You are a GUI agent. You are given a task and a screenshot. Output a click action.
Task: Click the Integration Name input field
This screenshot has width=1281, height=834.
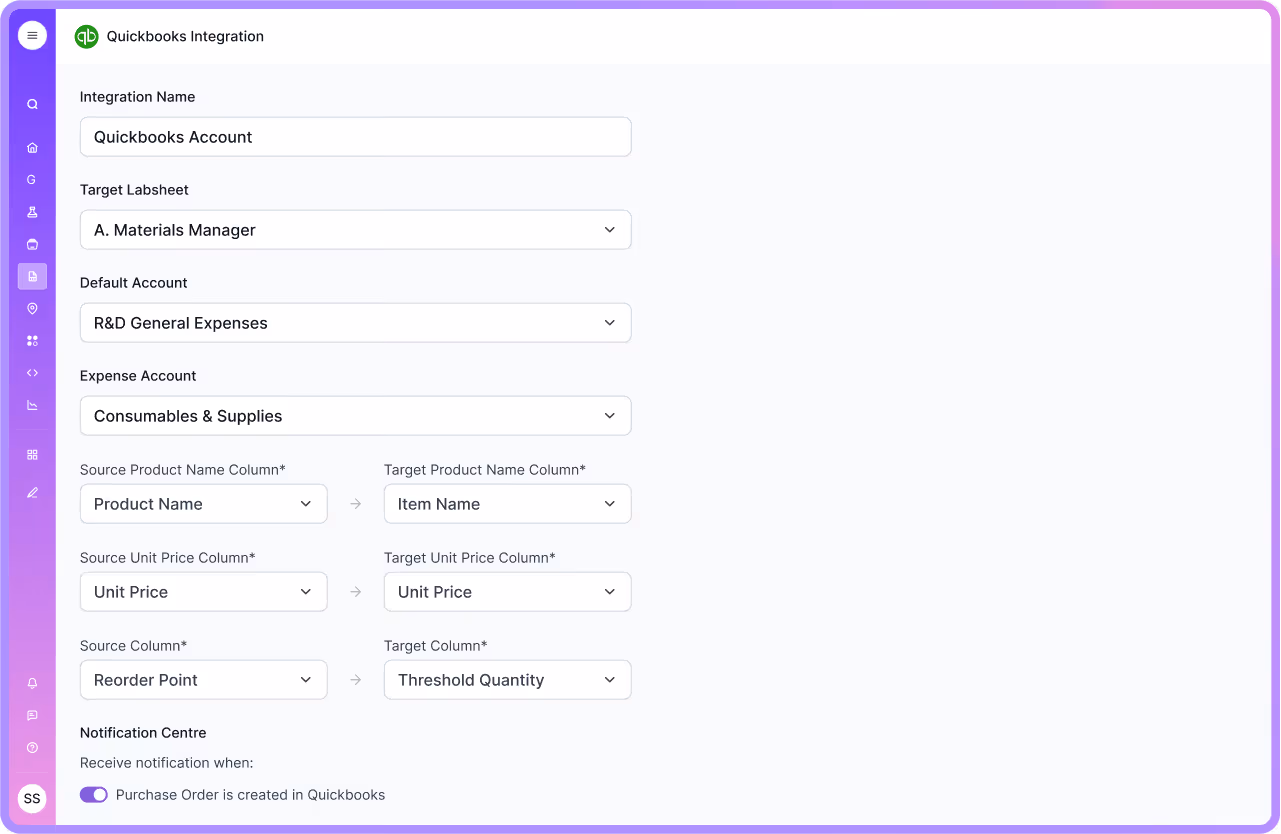(x=356, y=137)
